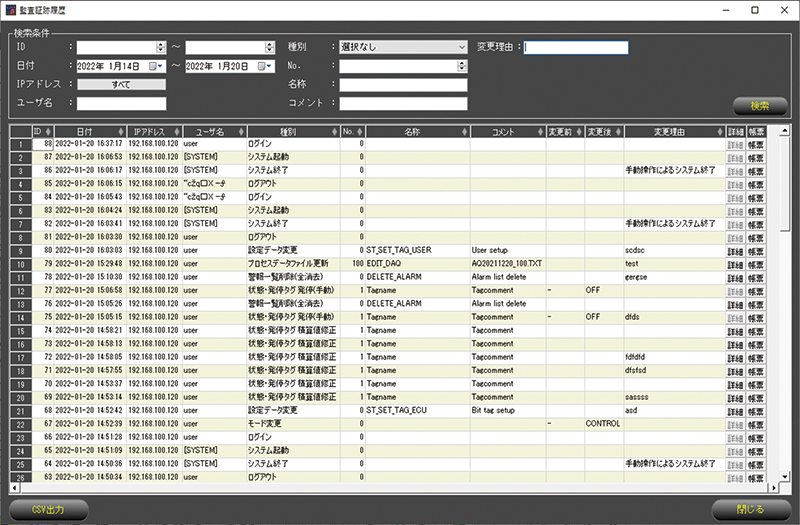Select row header number 1
This screenshot has width=800, height=525.
point(21,144)
